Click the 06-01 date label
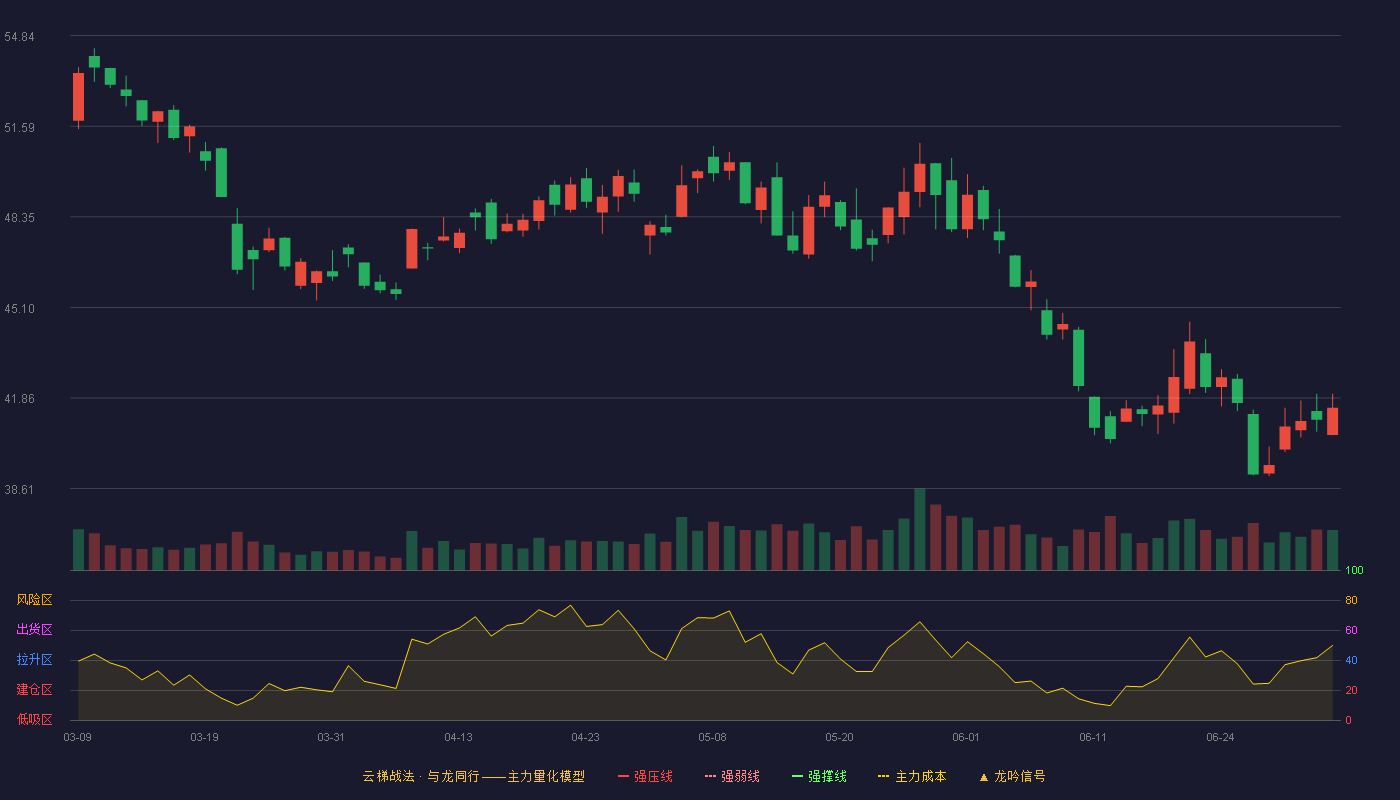The height and width of the screenshot is (800, 1400). [966, 737]
